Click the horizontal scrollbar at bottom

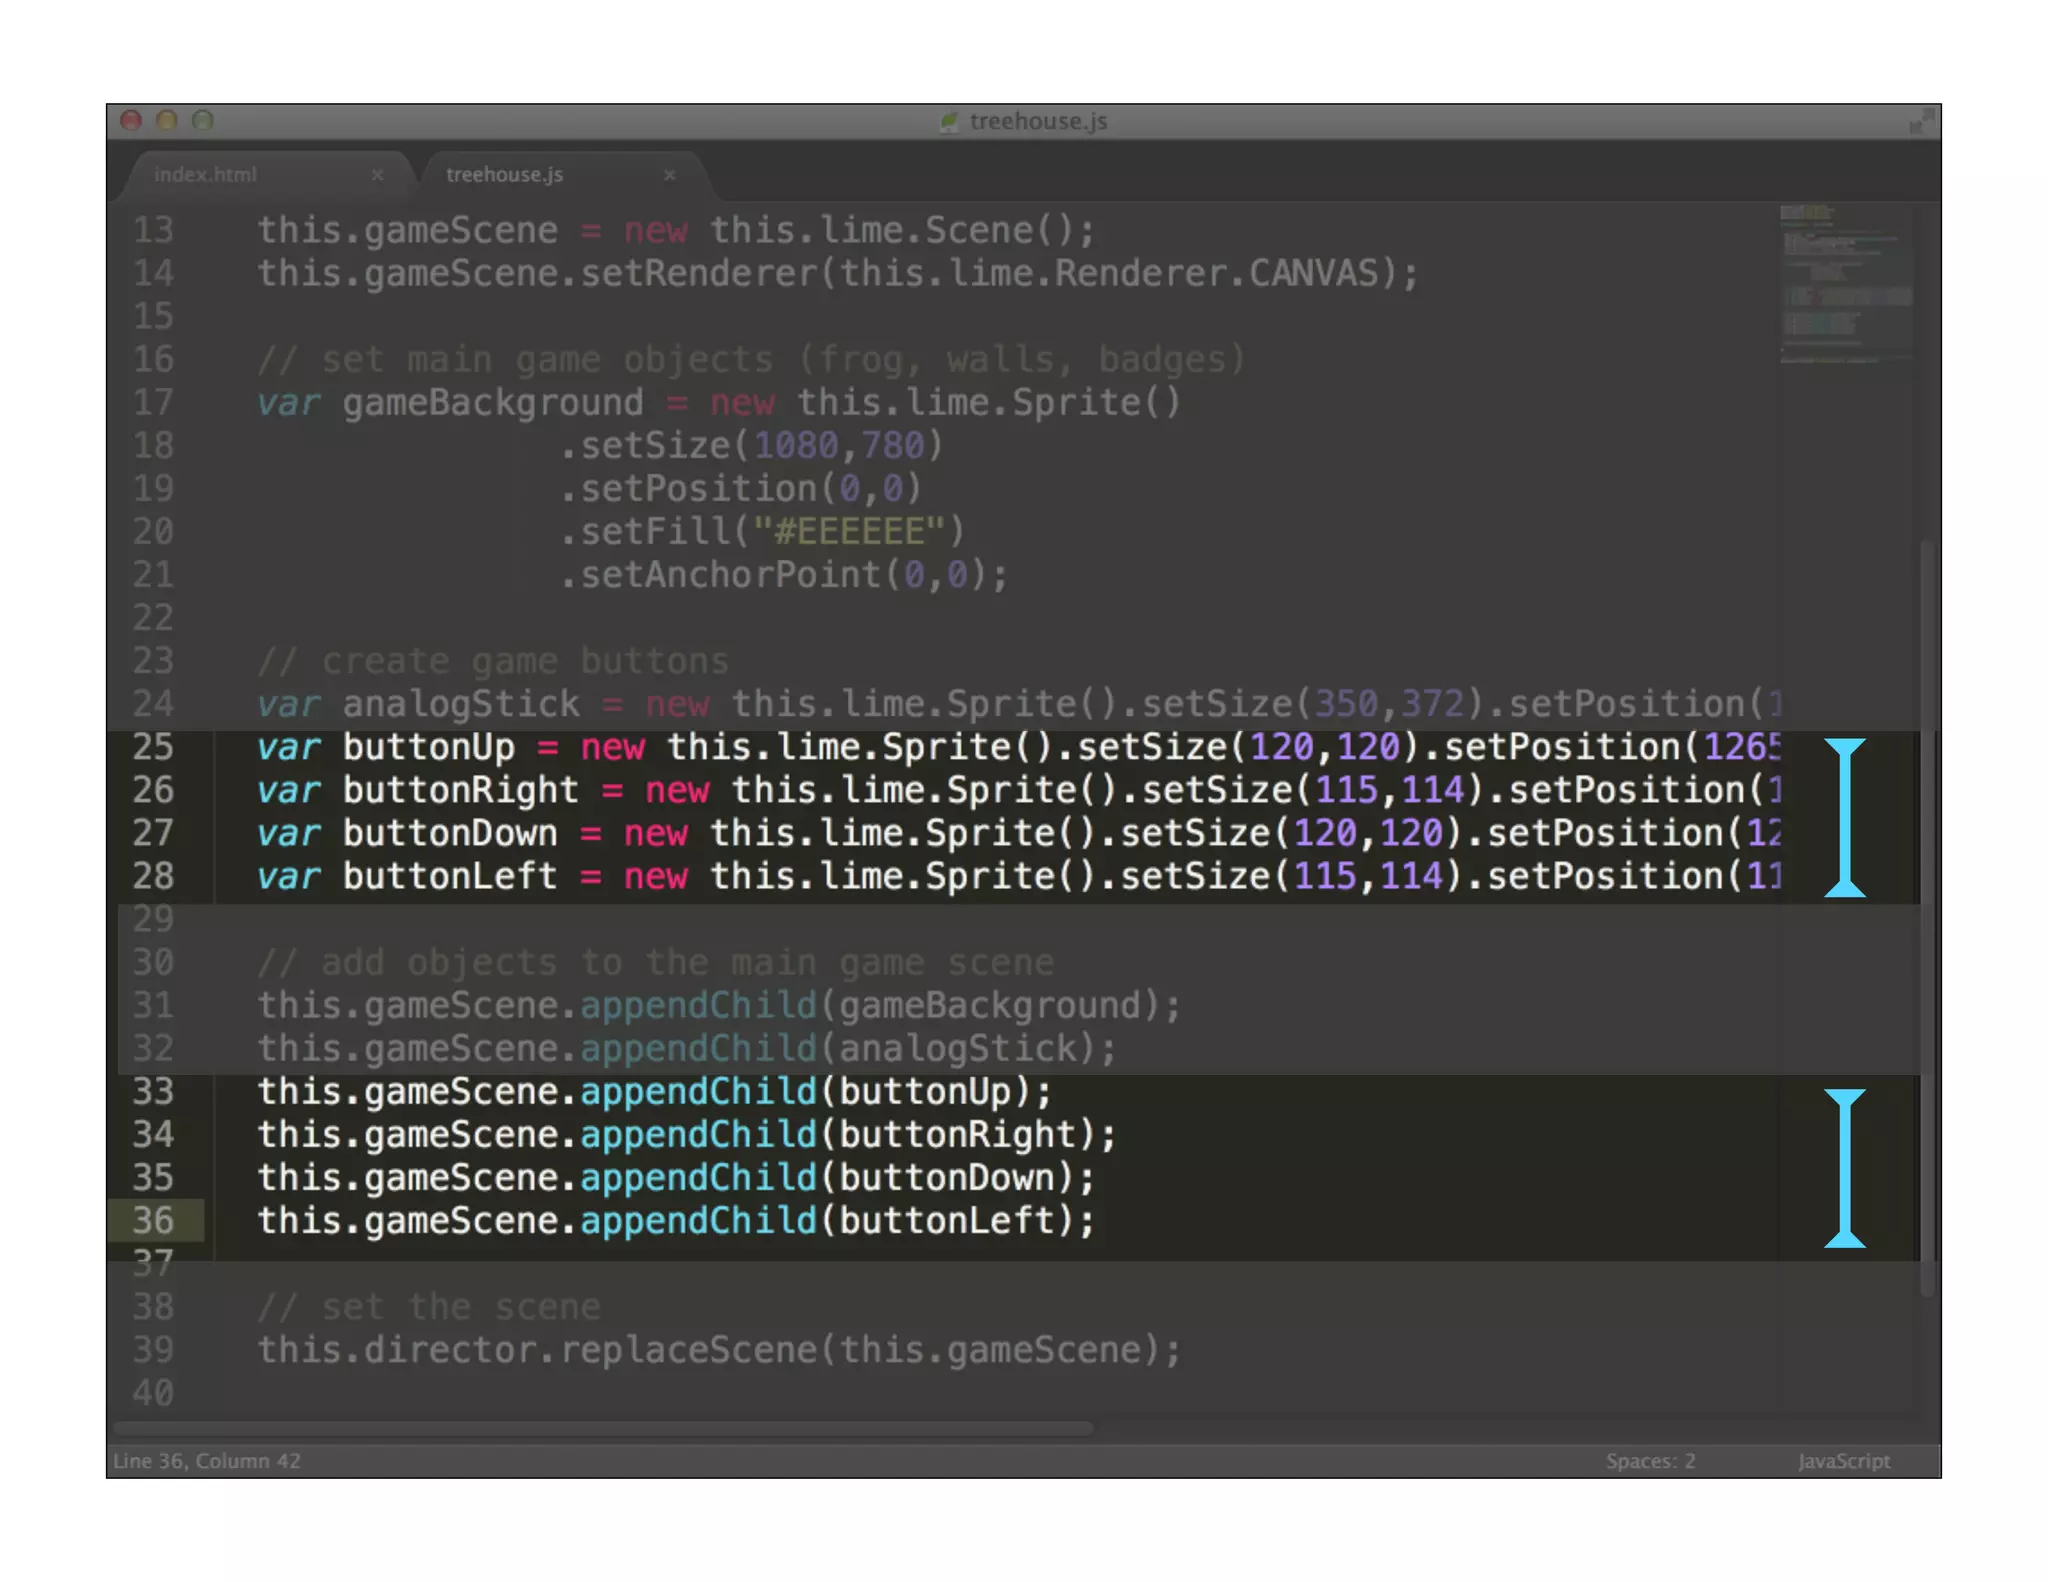(x=604, y=1429)
